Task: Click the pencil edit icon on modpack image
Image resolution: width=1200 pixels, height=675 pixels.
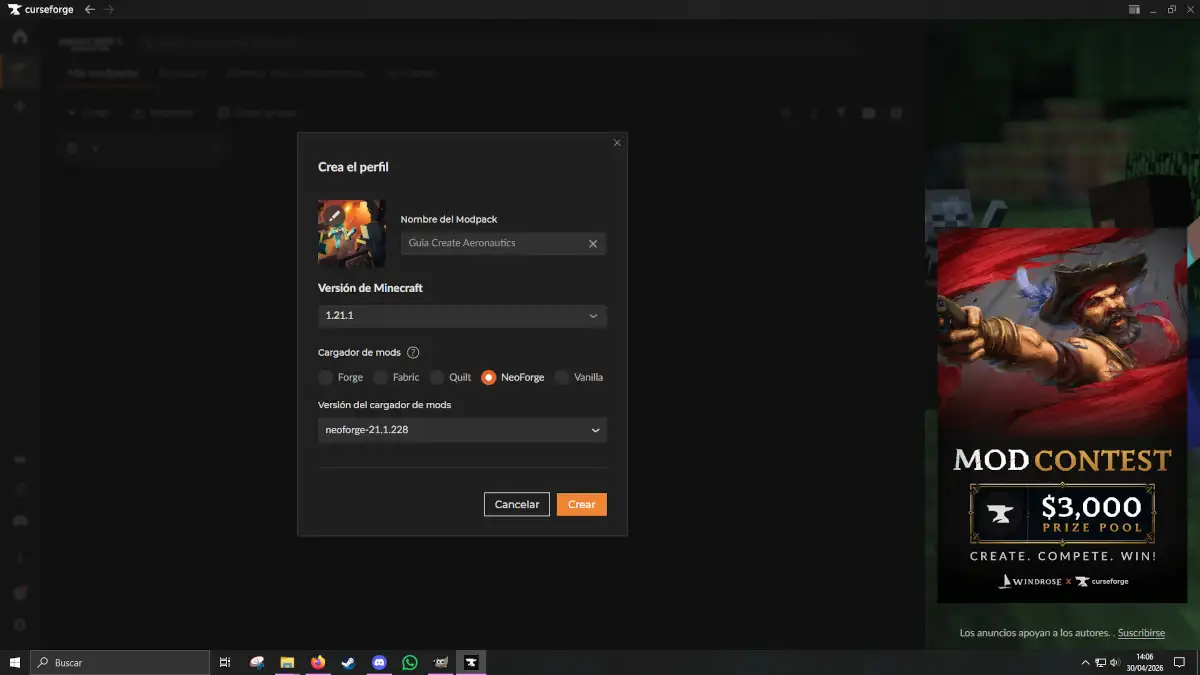Action: pyautogui.click(x=335, y=215)
